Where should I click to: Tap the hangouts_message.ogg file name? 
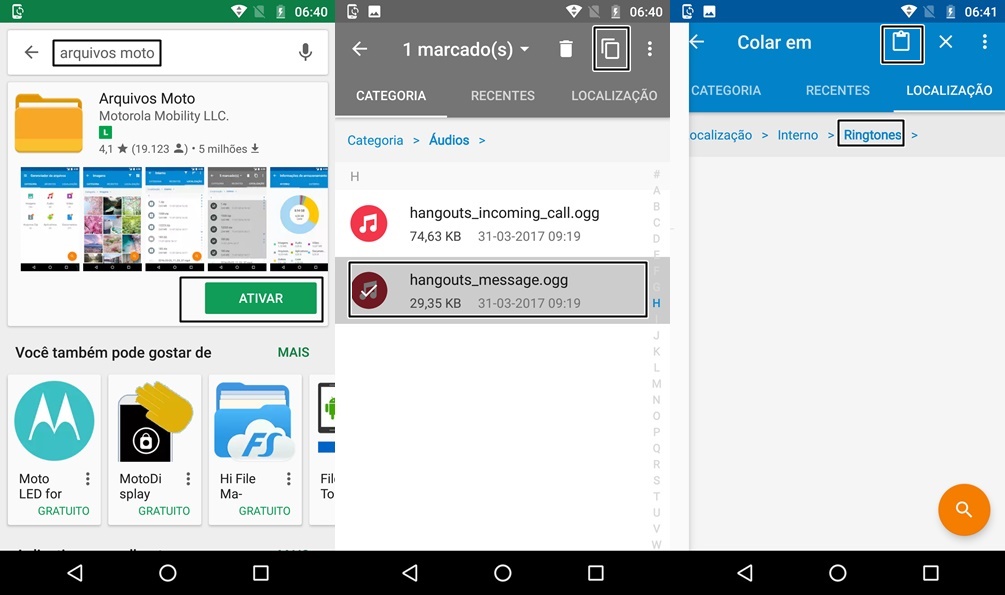click(x=488, y=280)
